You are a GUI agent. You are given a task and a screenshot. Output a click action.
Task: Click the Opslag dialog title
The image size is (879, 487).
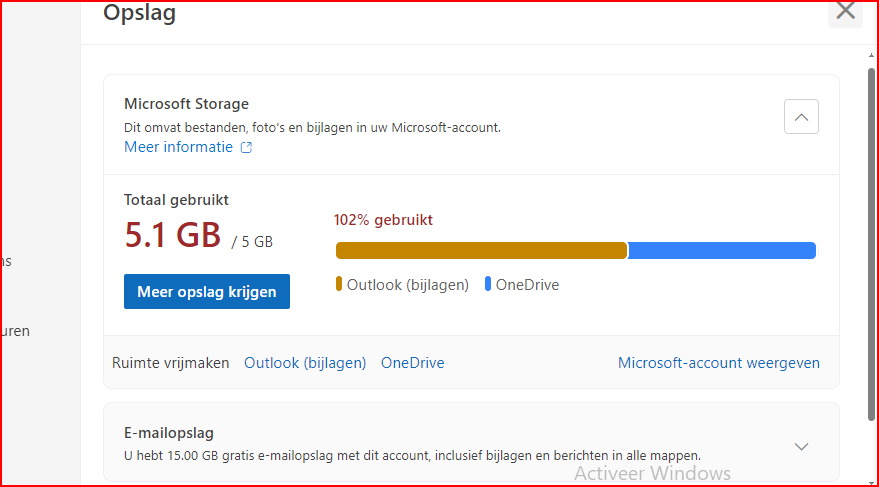tap(139, 12)
